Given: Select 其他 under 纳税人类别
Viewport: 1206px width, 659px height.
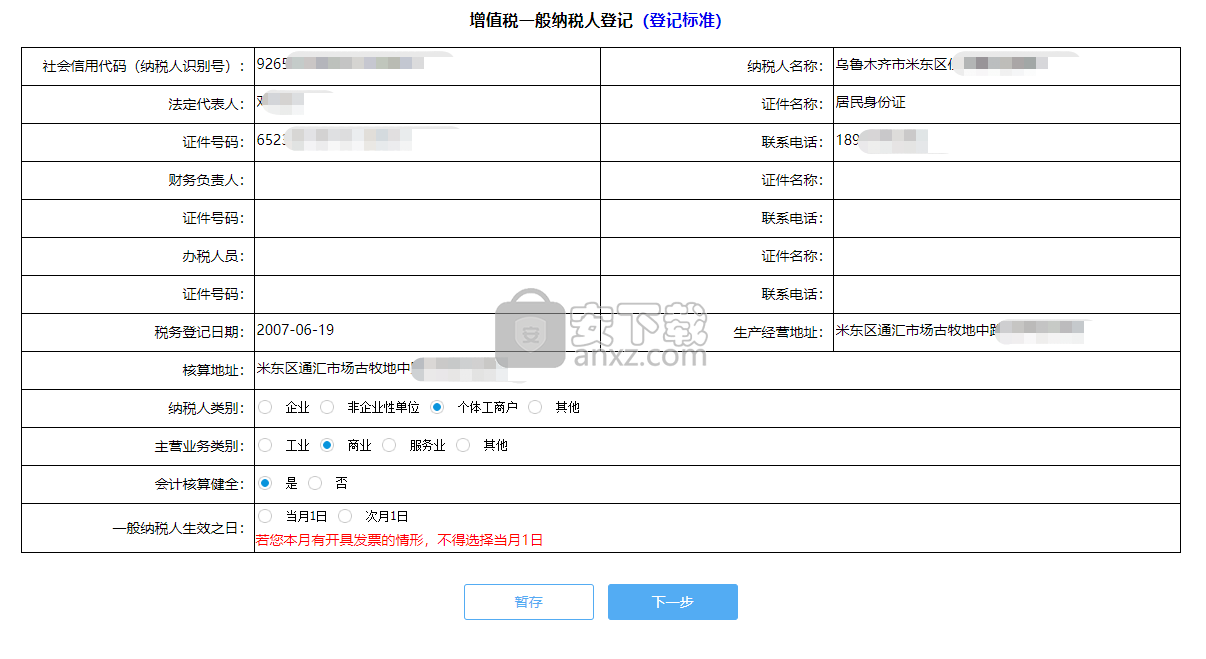Looking at the screenshot, I should point(535,407).
